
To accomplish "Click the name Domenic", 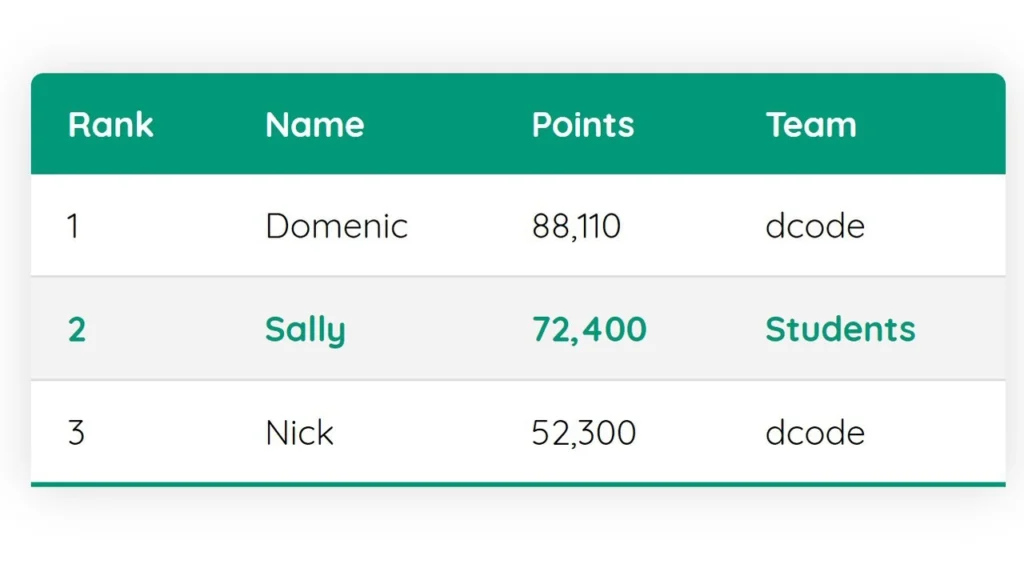I will point(336,226).
